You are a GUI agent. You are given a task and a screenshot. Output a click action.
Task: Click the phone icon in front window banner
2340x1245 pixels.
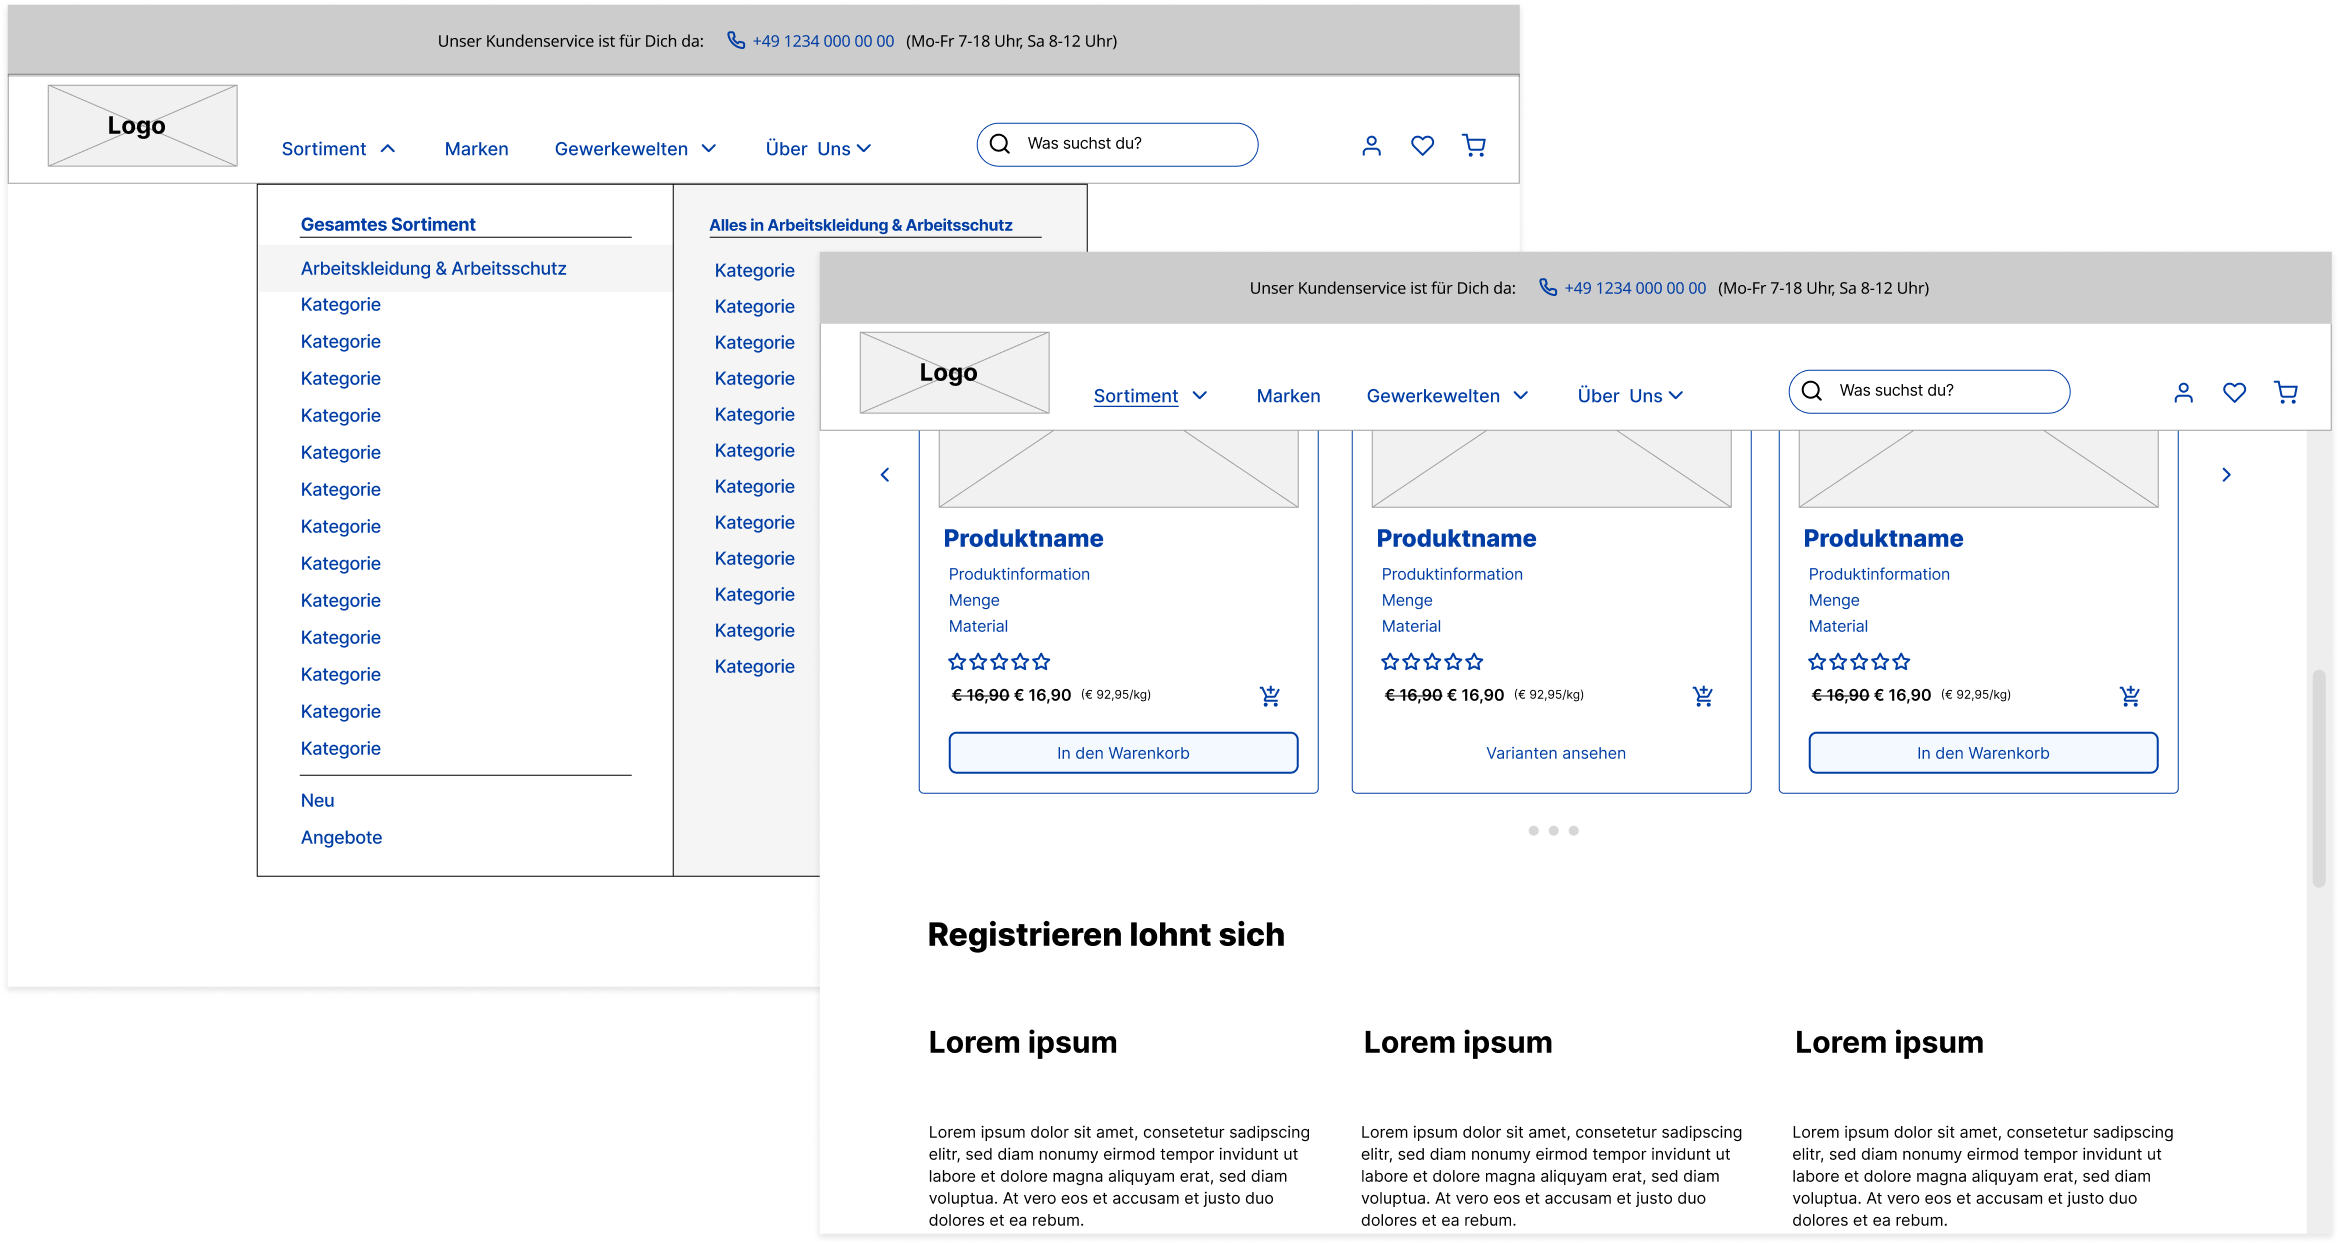1547,288
